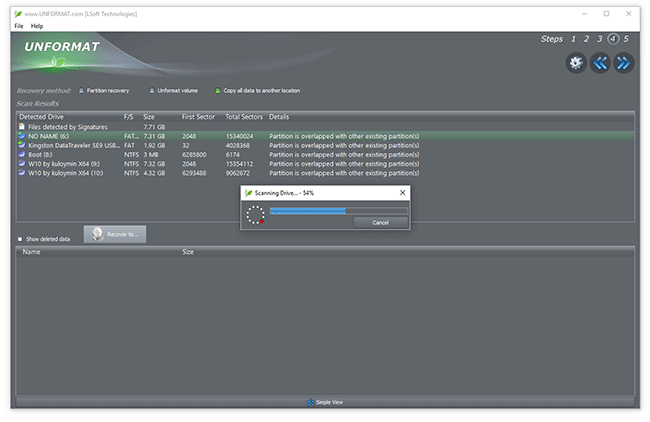
Task: Jump to step 1
Action: tap(573, 39)
